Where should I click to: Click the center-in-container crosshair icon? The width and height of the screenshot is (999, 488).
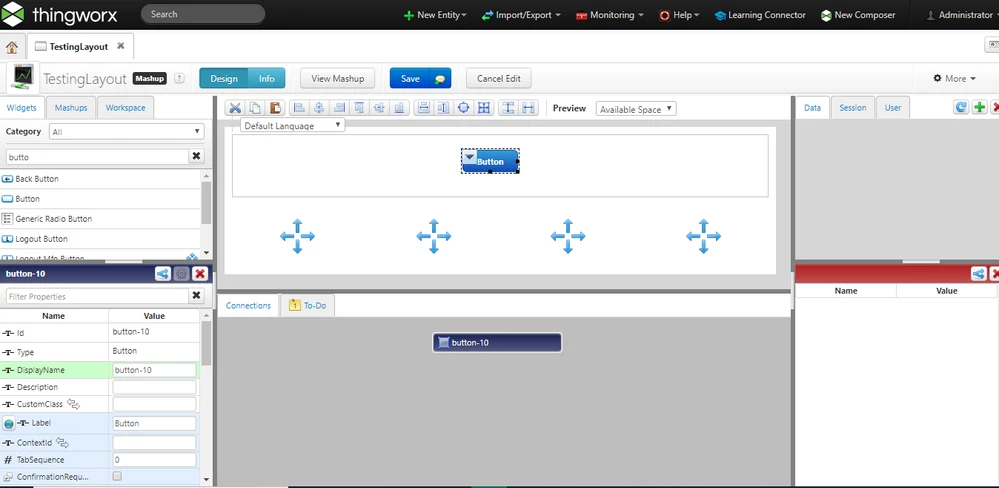pos(464,108)
